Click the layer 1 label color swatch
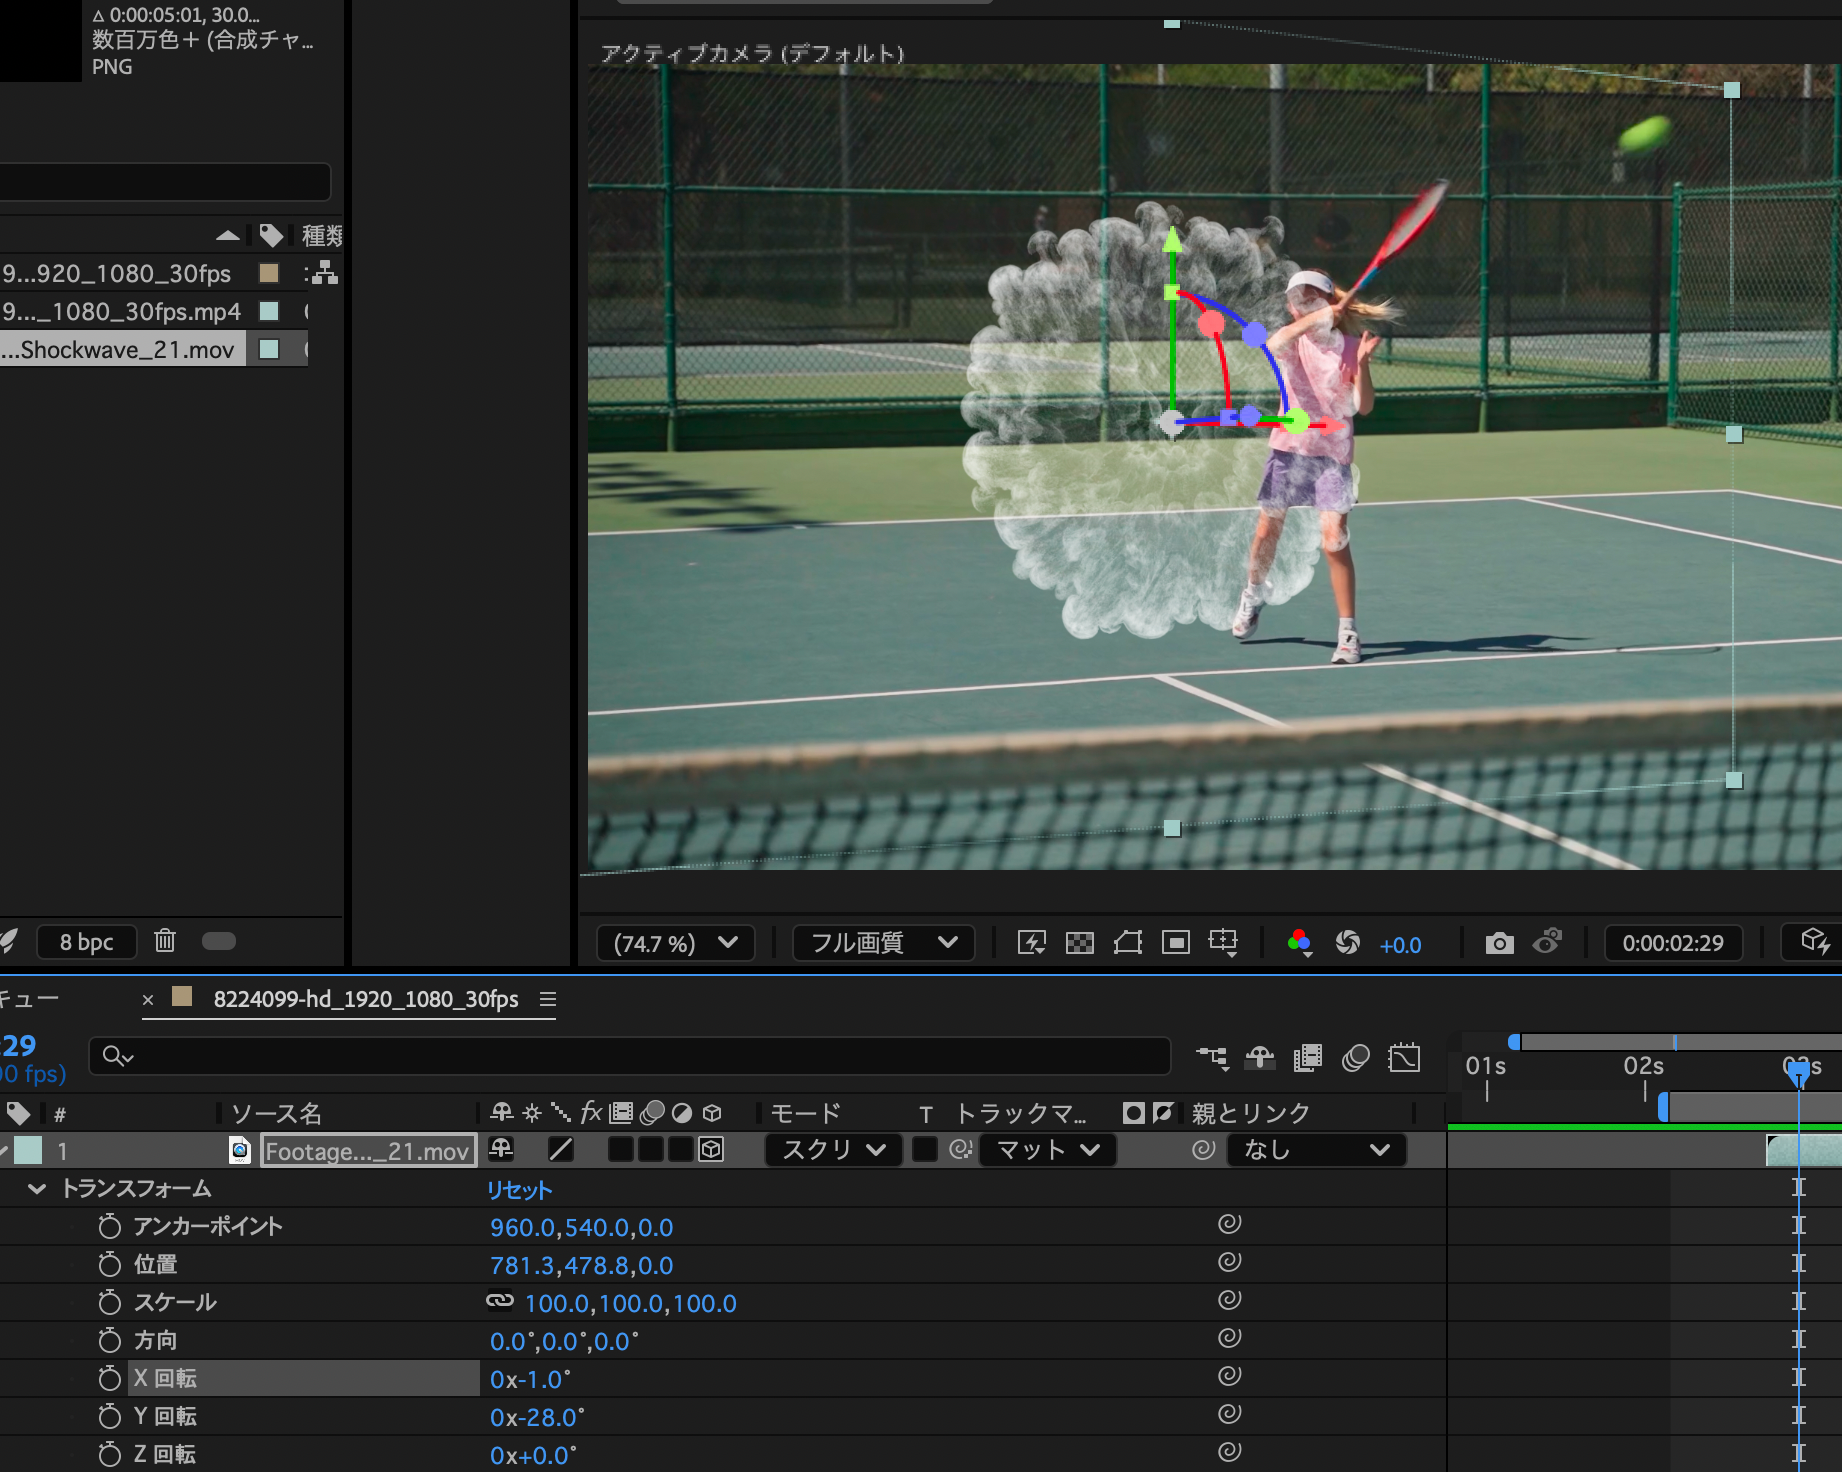 click(29, 1151)
